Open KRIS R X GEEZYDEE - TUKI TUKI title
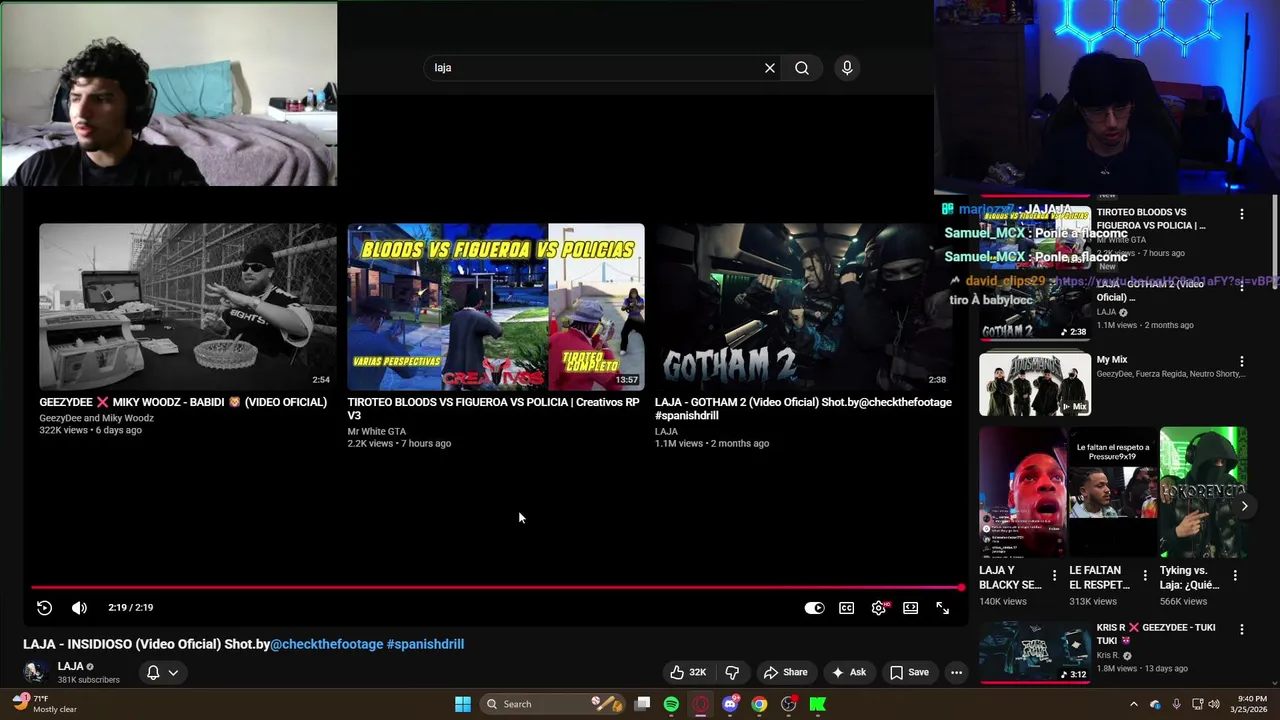The image size is (1280, 720). [1156, 634]
